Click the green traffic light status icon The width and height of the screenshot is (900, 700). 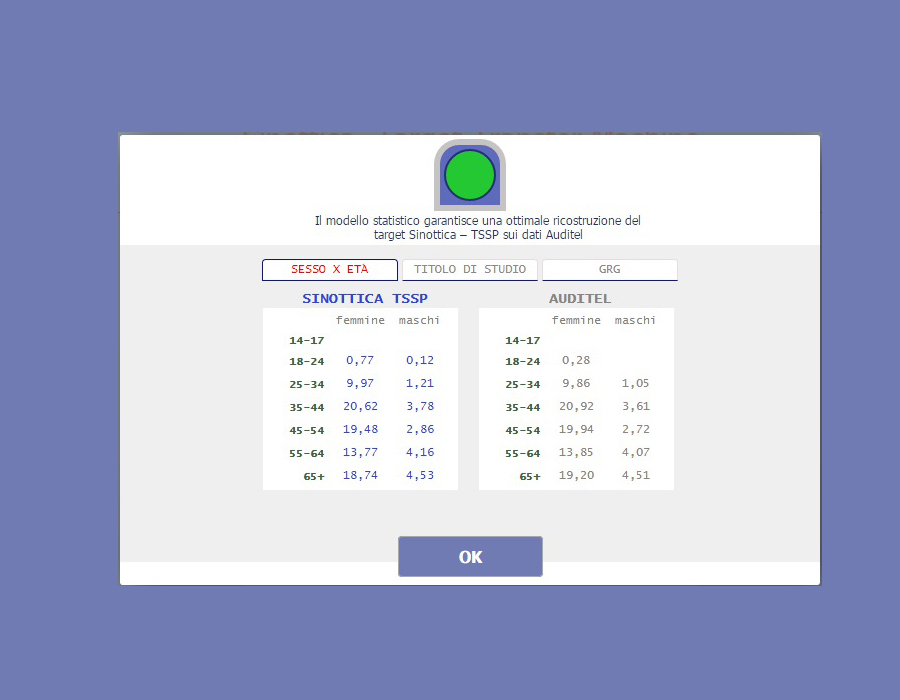click(470, 175)
